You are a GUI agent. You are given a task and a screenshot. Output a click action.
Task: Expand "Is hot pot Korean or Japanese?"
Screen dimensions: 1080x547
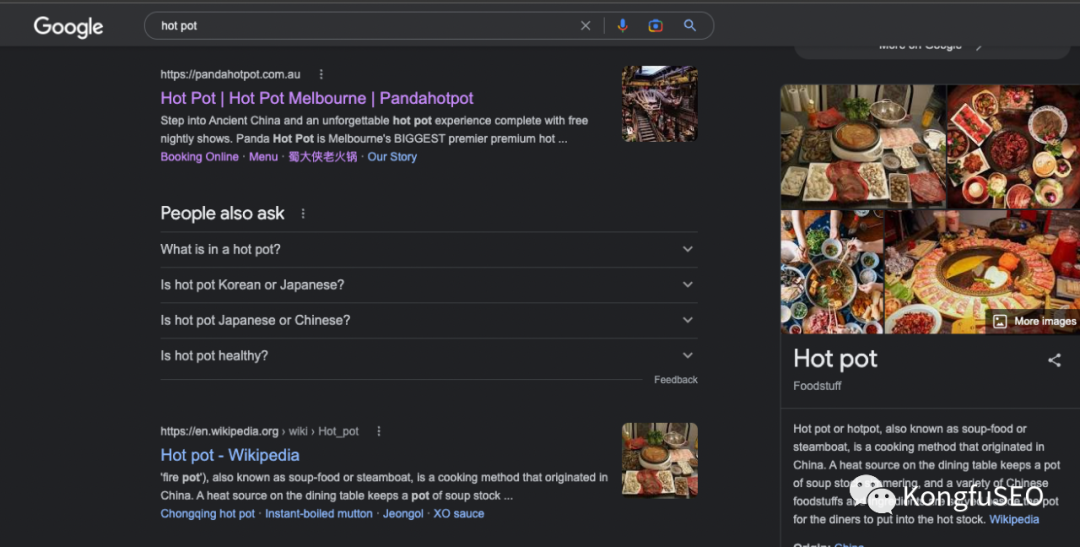click(428, 285)
